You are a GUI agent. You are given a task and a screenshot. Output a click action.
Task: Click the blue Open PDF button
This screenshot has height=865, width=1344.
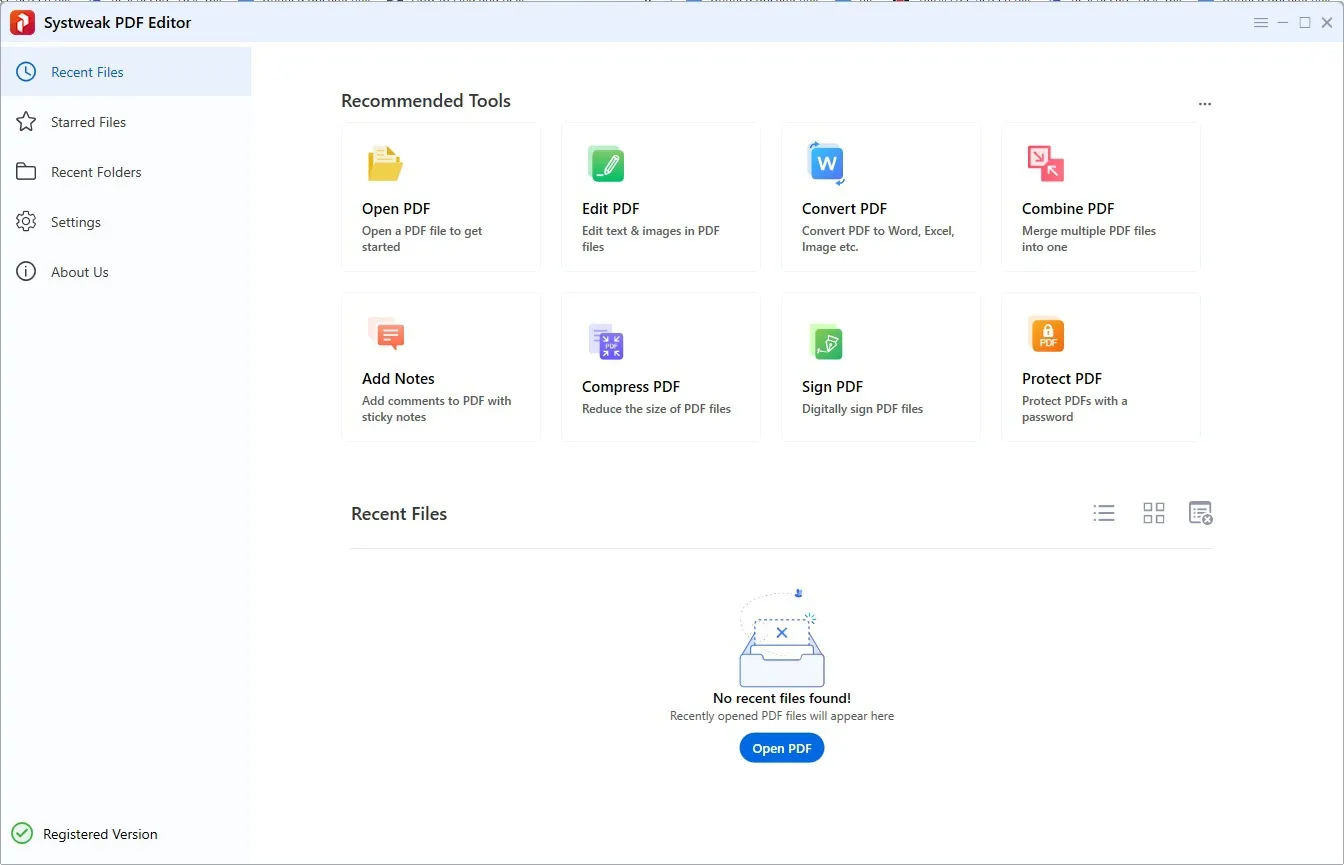pyautogui.click(x=782, y=748)
